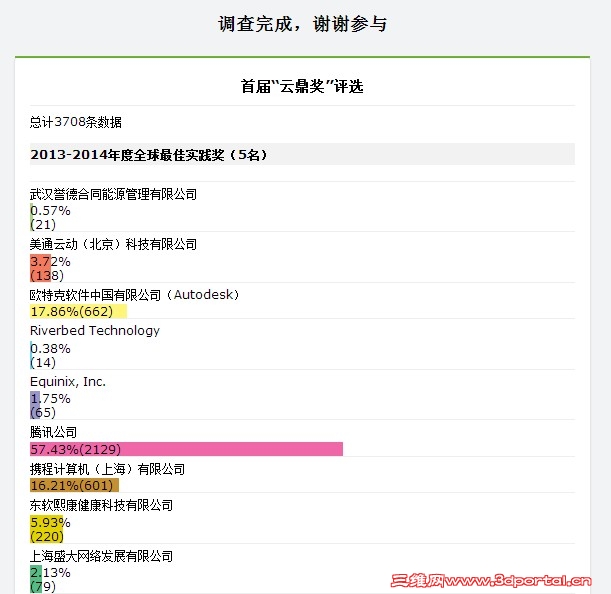Click the yellow Autodesk 17.86% bar
The height and width of the screenshot is (594, 611).
(78, 311)
